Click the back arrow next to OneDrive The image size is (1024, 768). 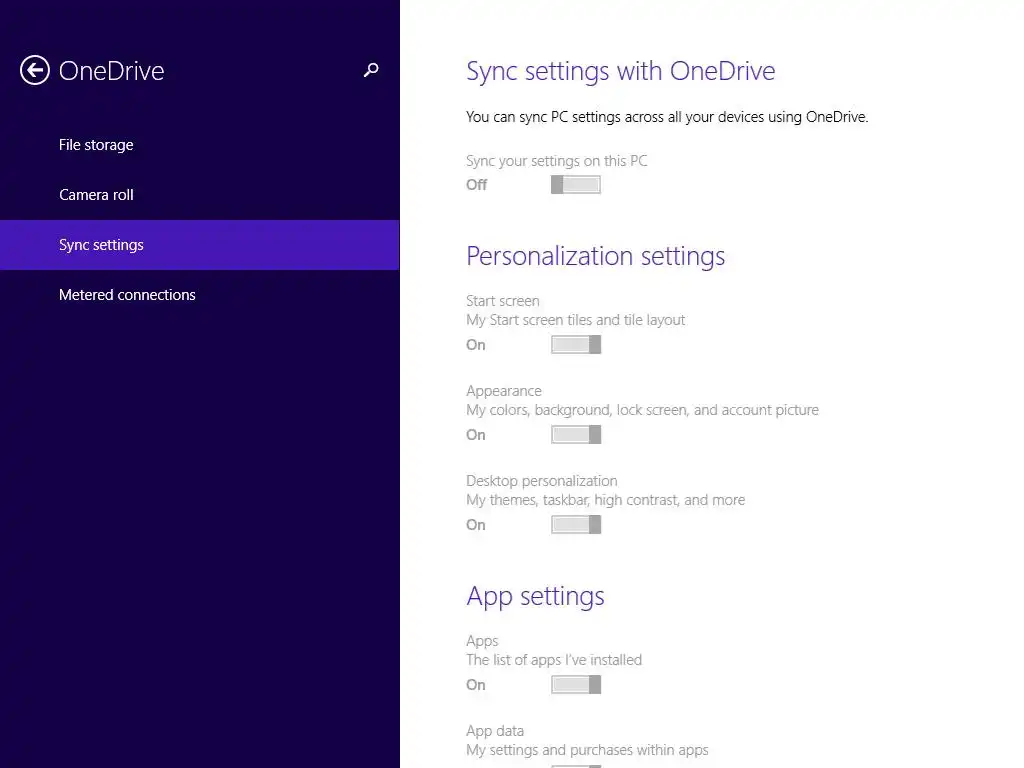[x=35, y=70]
